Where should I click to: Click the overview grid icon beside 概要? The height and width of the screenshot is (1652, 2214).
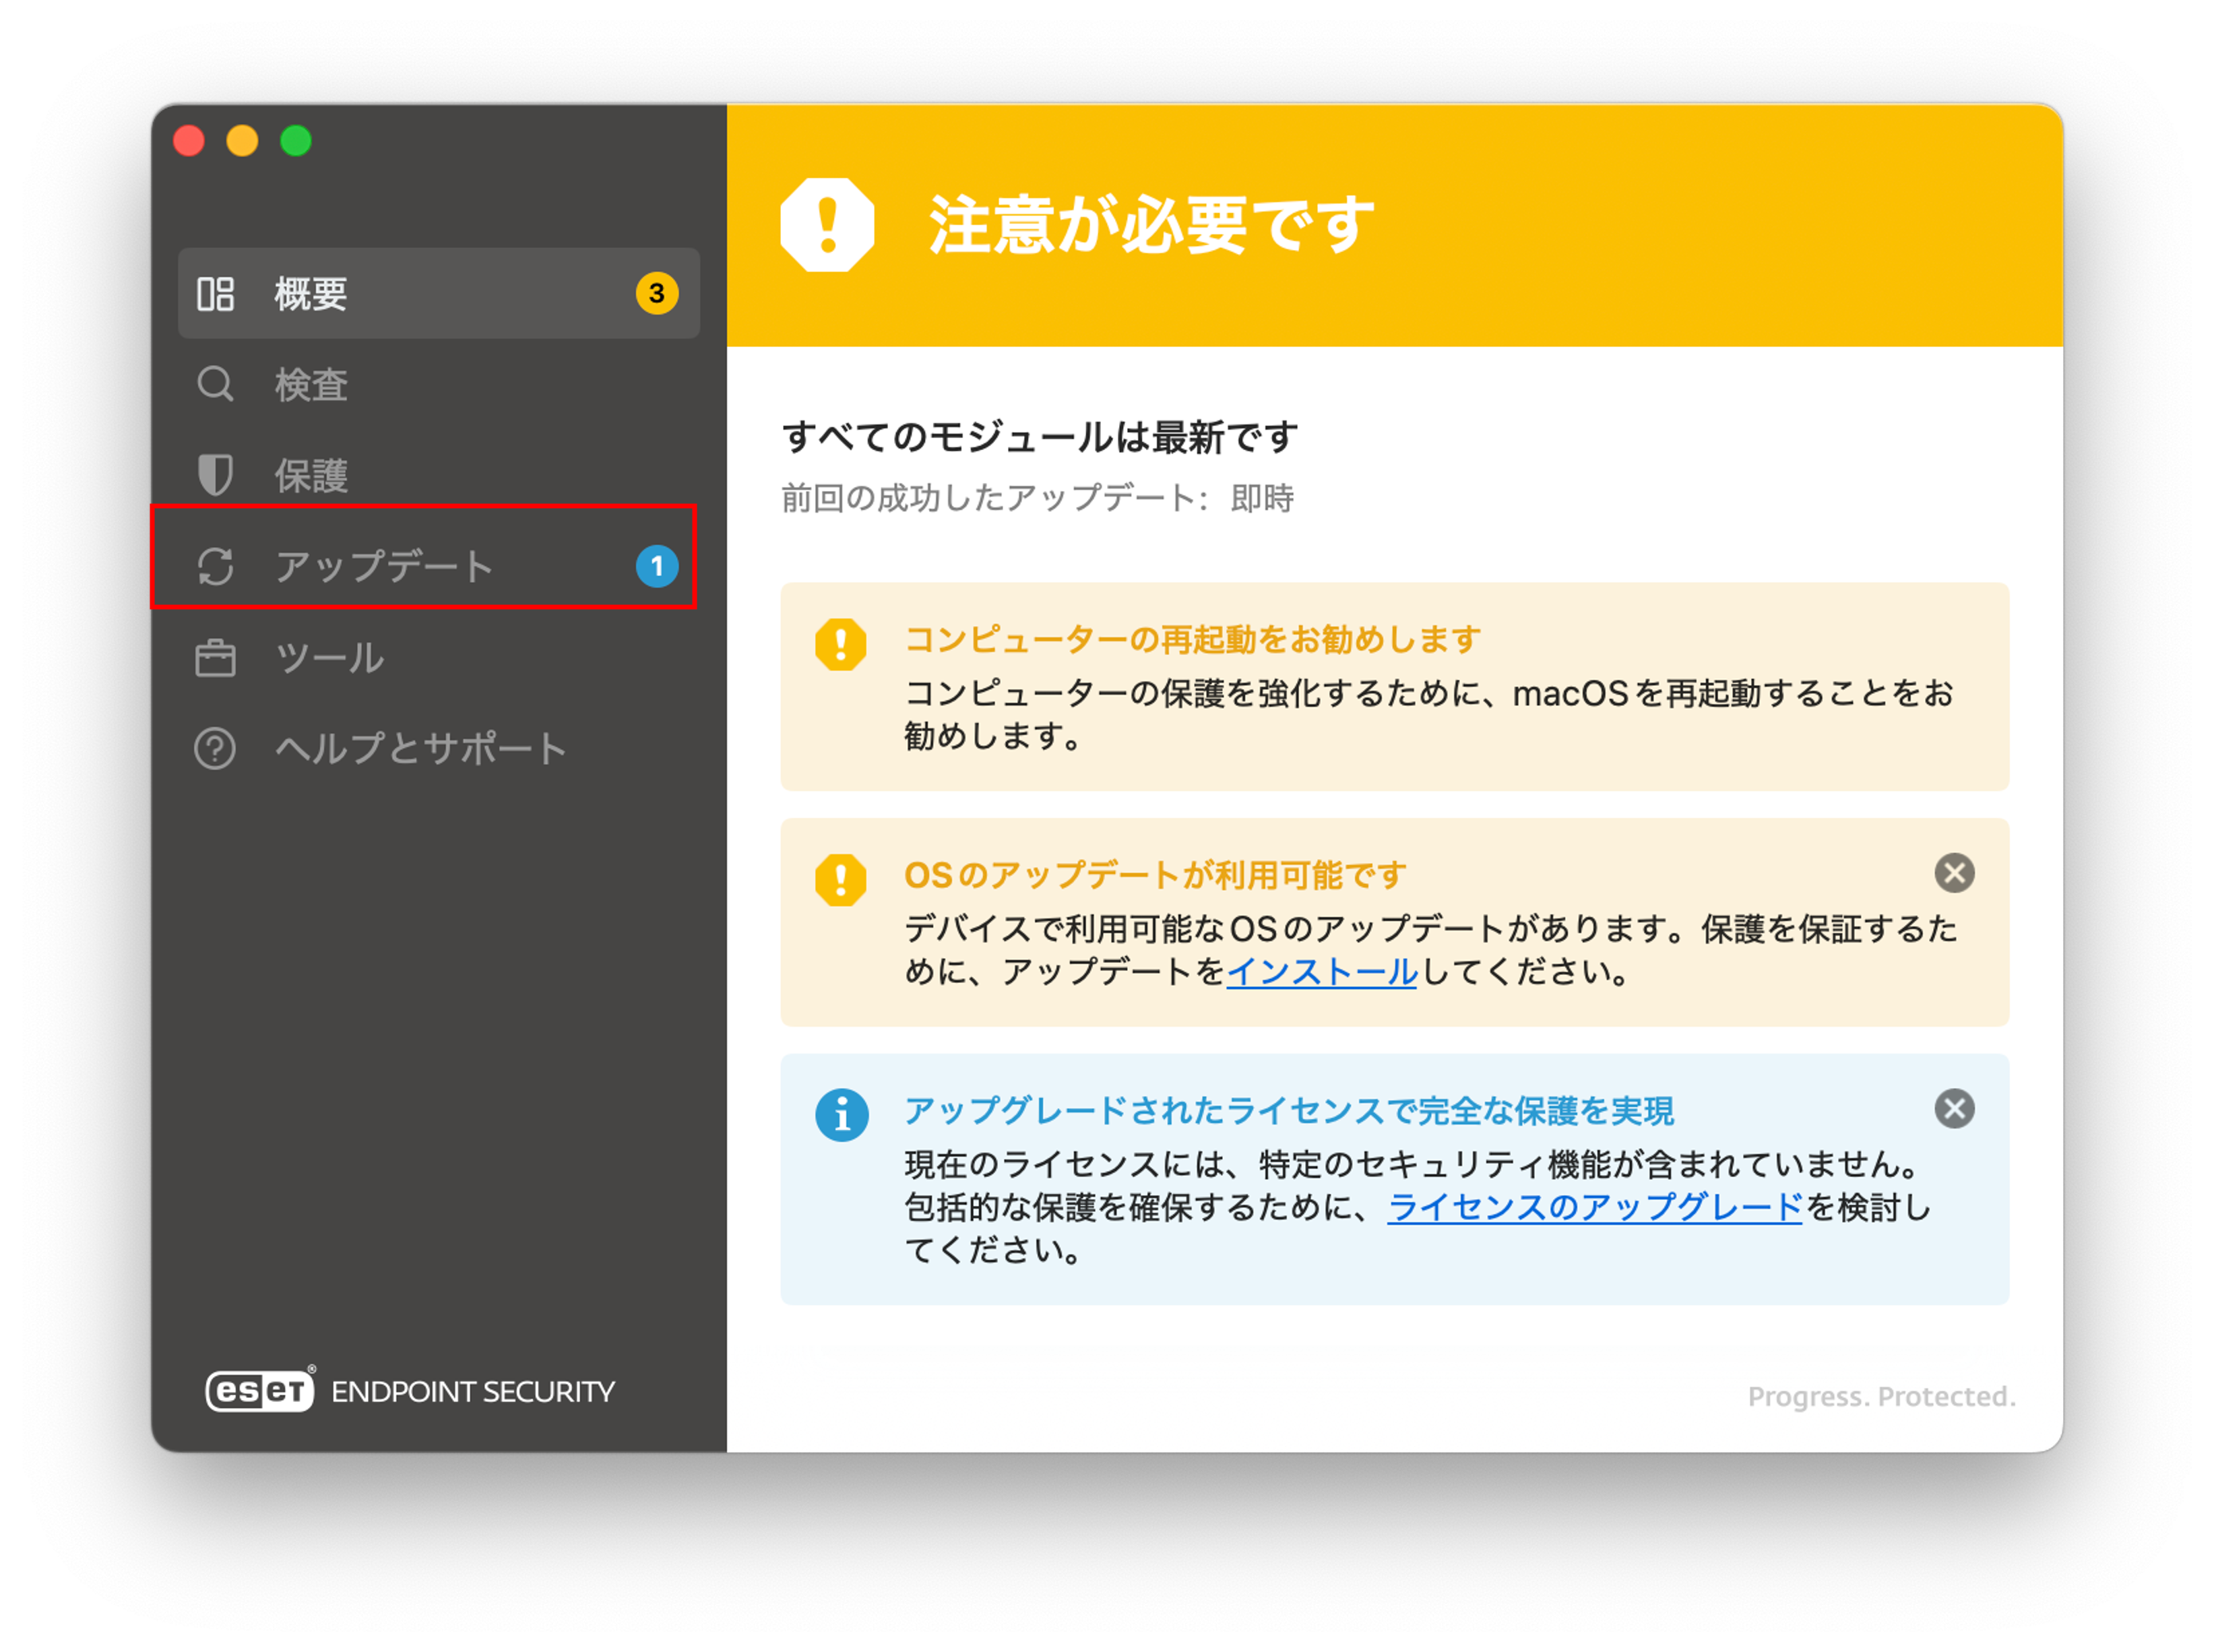215,294
